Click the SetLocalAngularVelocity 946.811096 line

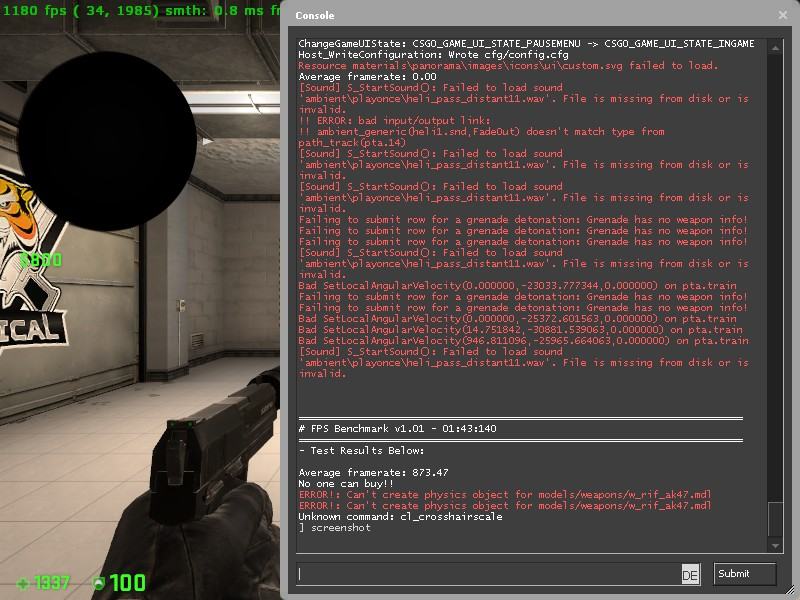[x=523, y=341]
